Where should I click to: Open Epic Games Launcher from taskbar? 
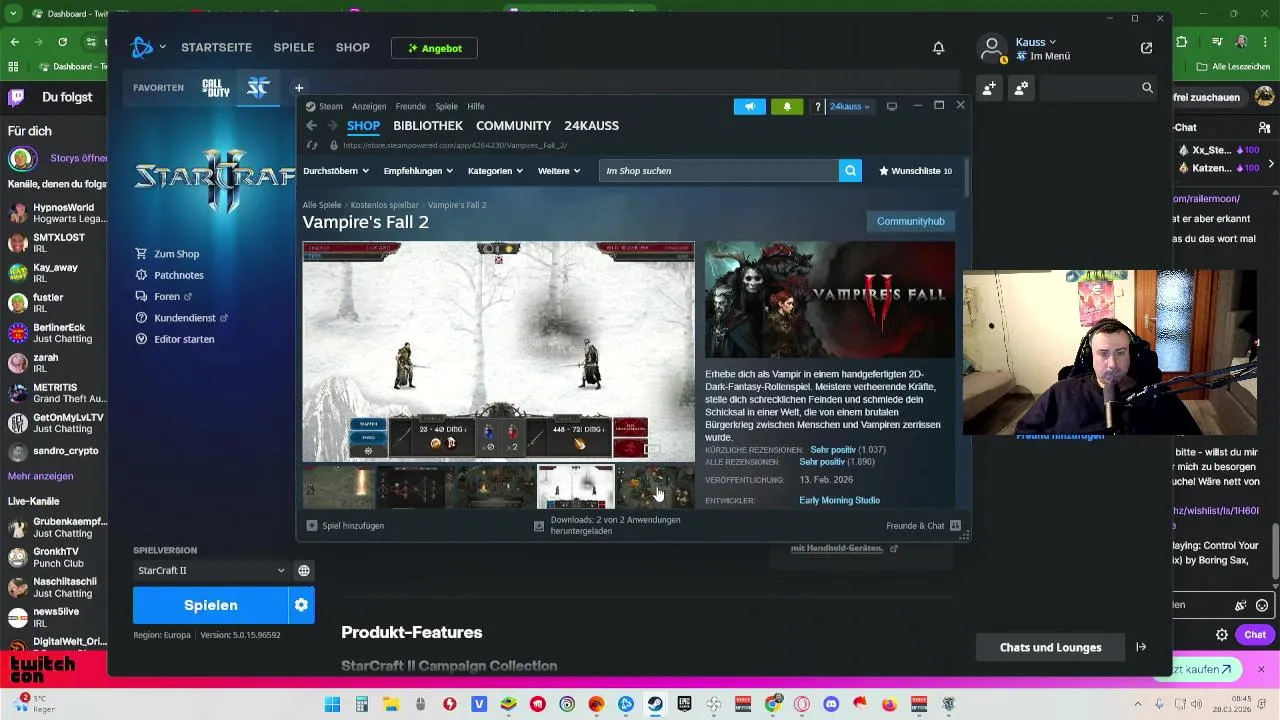click(684, 704)
